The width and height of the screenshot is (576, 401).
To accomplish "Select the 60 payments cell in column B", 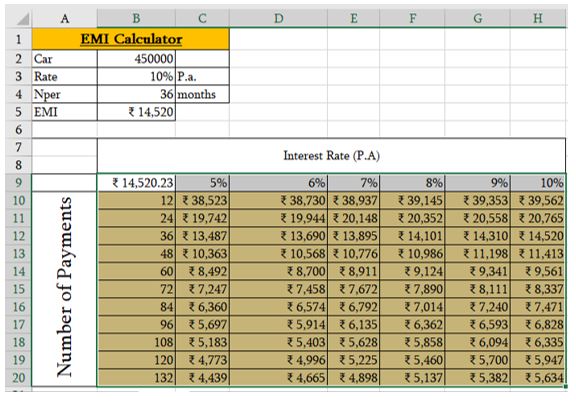I will tap(136, 271).
